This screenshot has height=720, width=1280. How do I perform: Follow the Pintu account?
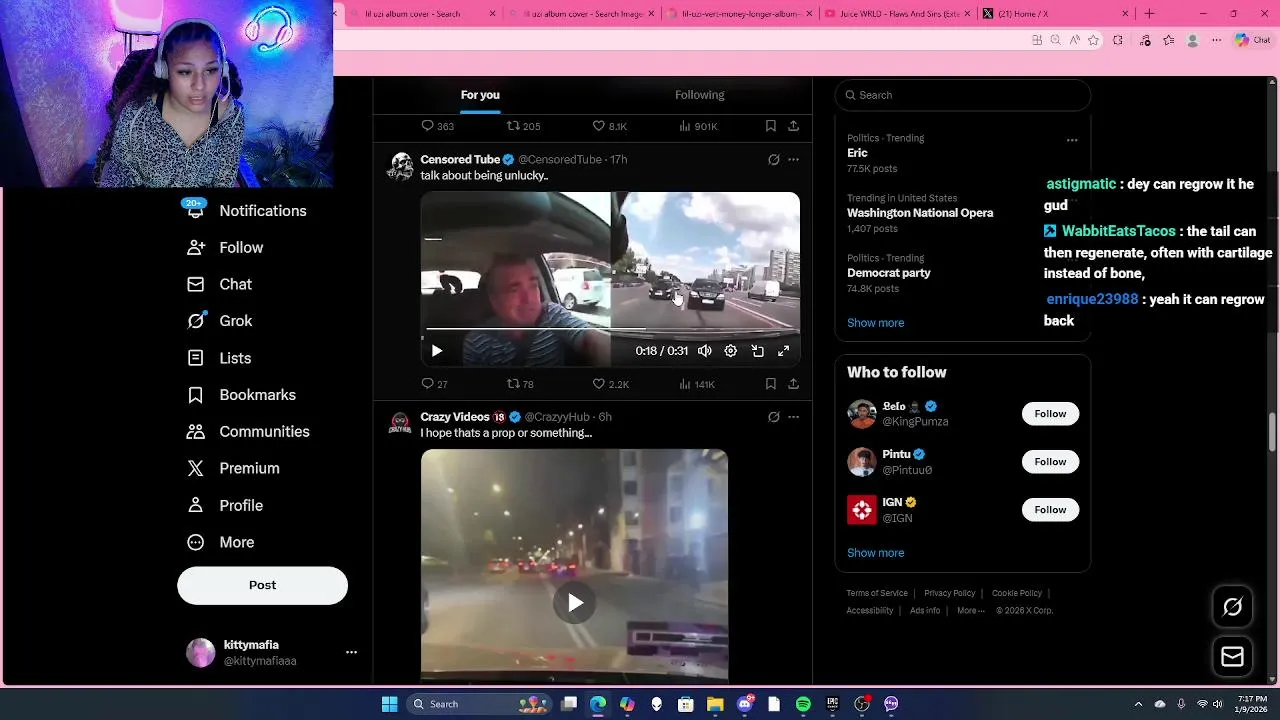pos(1050,462)
